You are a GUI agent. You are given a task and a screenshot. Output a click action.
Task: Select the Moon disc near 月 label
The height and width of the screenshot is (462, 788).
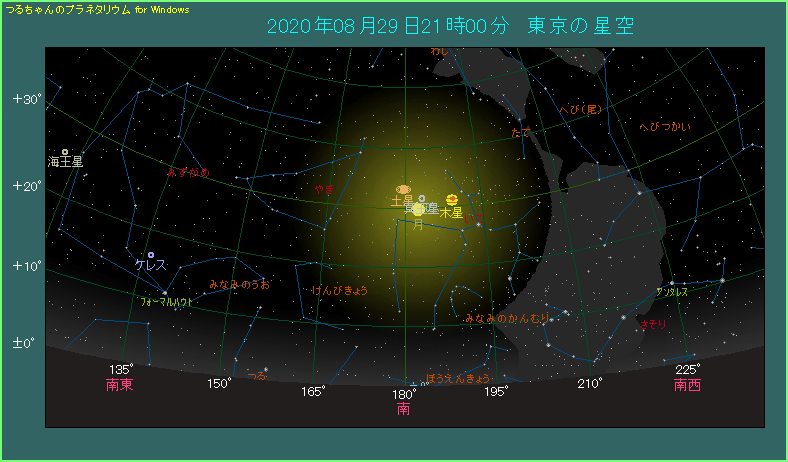[418, 209]
